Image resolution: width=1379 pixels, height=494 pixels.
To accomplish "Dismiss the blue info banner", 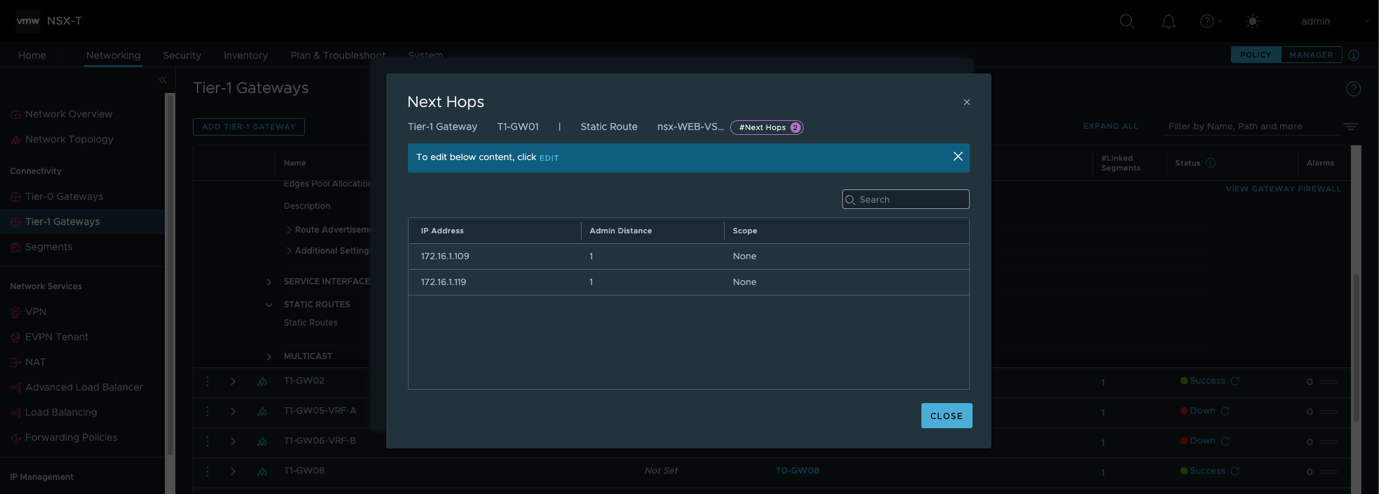I will click(958, 157).
